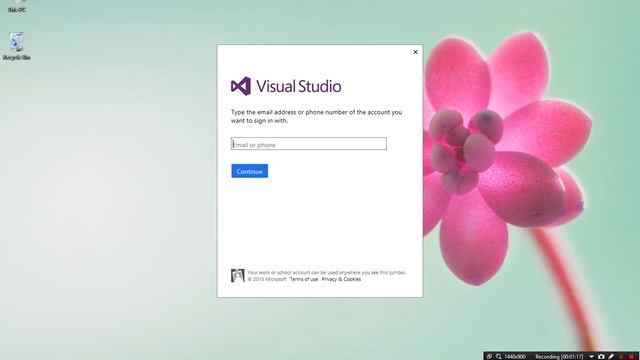
Task: Click the '© 2015 Microsoft' text
Action: tap(267, 279)
